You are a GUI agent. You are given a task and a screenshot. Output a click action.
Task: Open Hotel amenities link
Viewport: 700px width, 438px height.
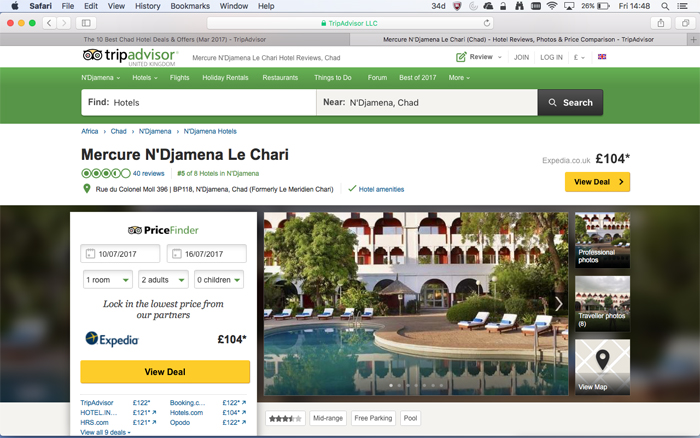point(381,189)
